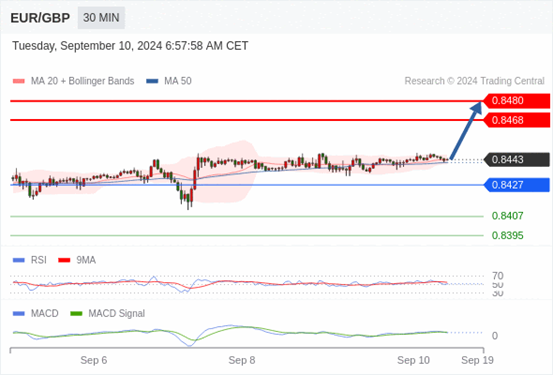Image resolution: width=553 pixels, height=375 pixels.
Task: Click the Sep 19 axis label
Action: pos(478,360)
